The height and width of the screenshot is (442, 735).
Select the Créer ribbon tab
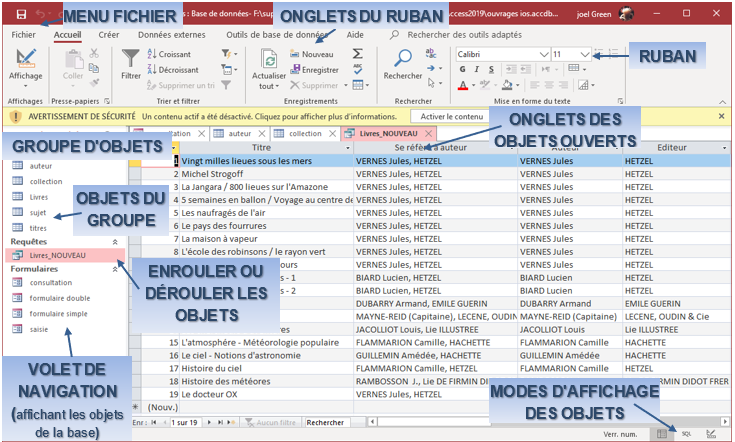point(109,35)
